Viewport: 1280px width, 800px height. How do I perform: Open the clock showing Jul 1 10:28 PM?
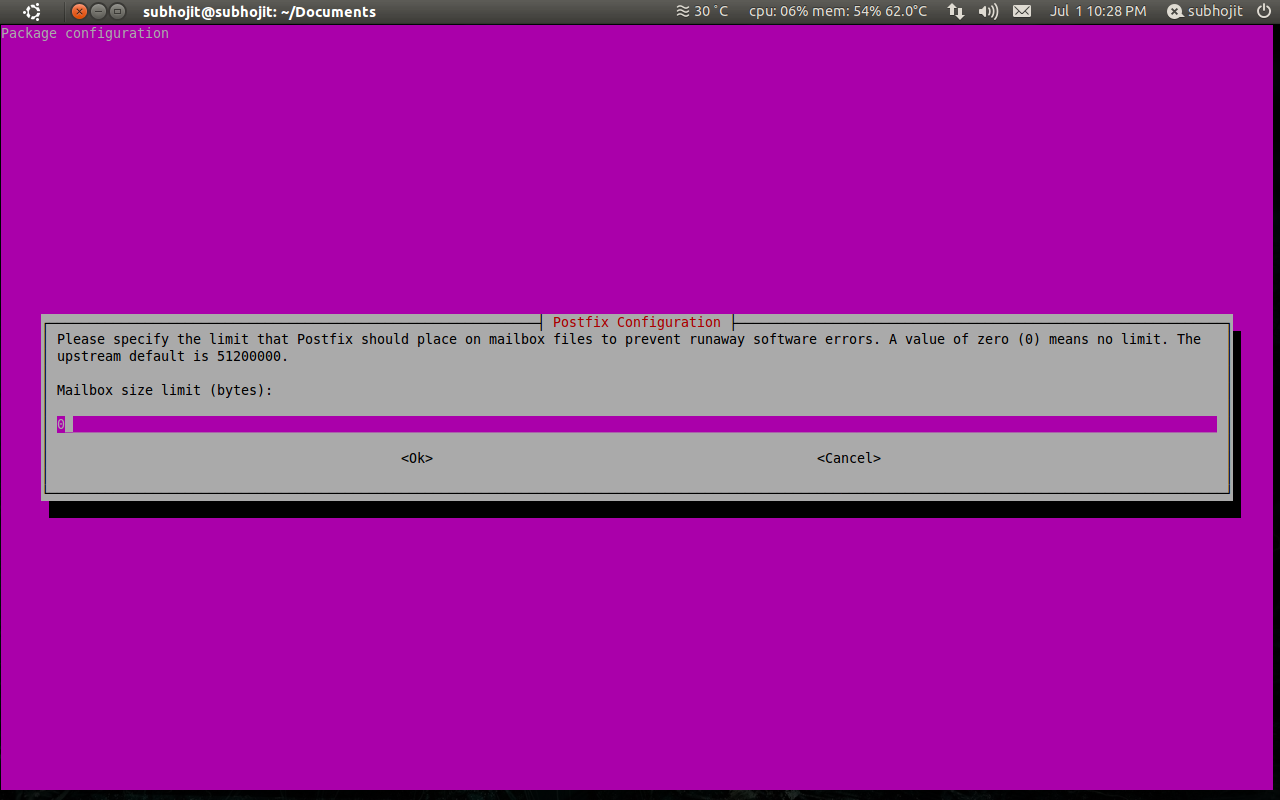coord(1098,12)
